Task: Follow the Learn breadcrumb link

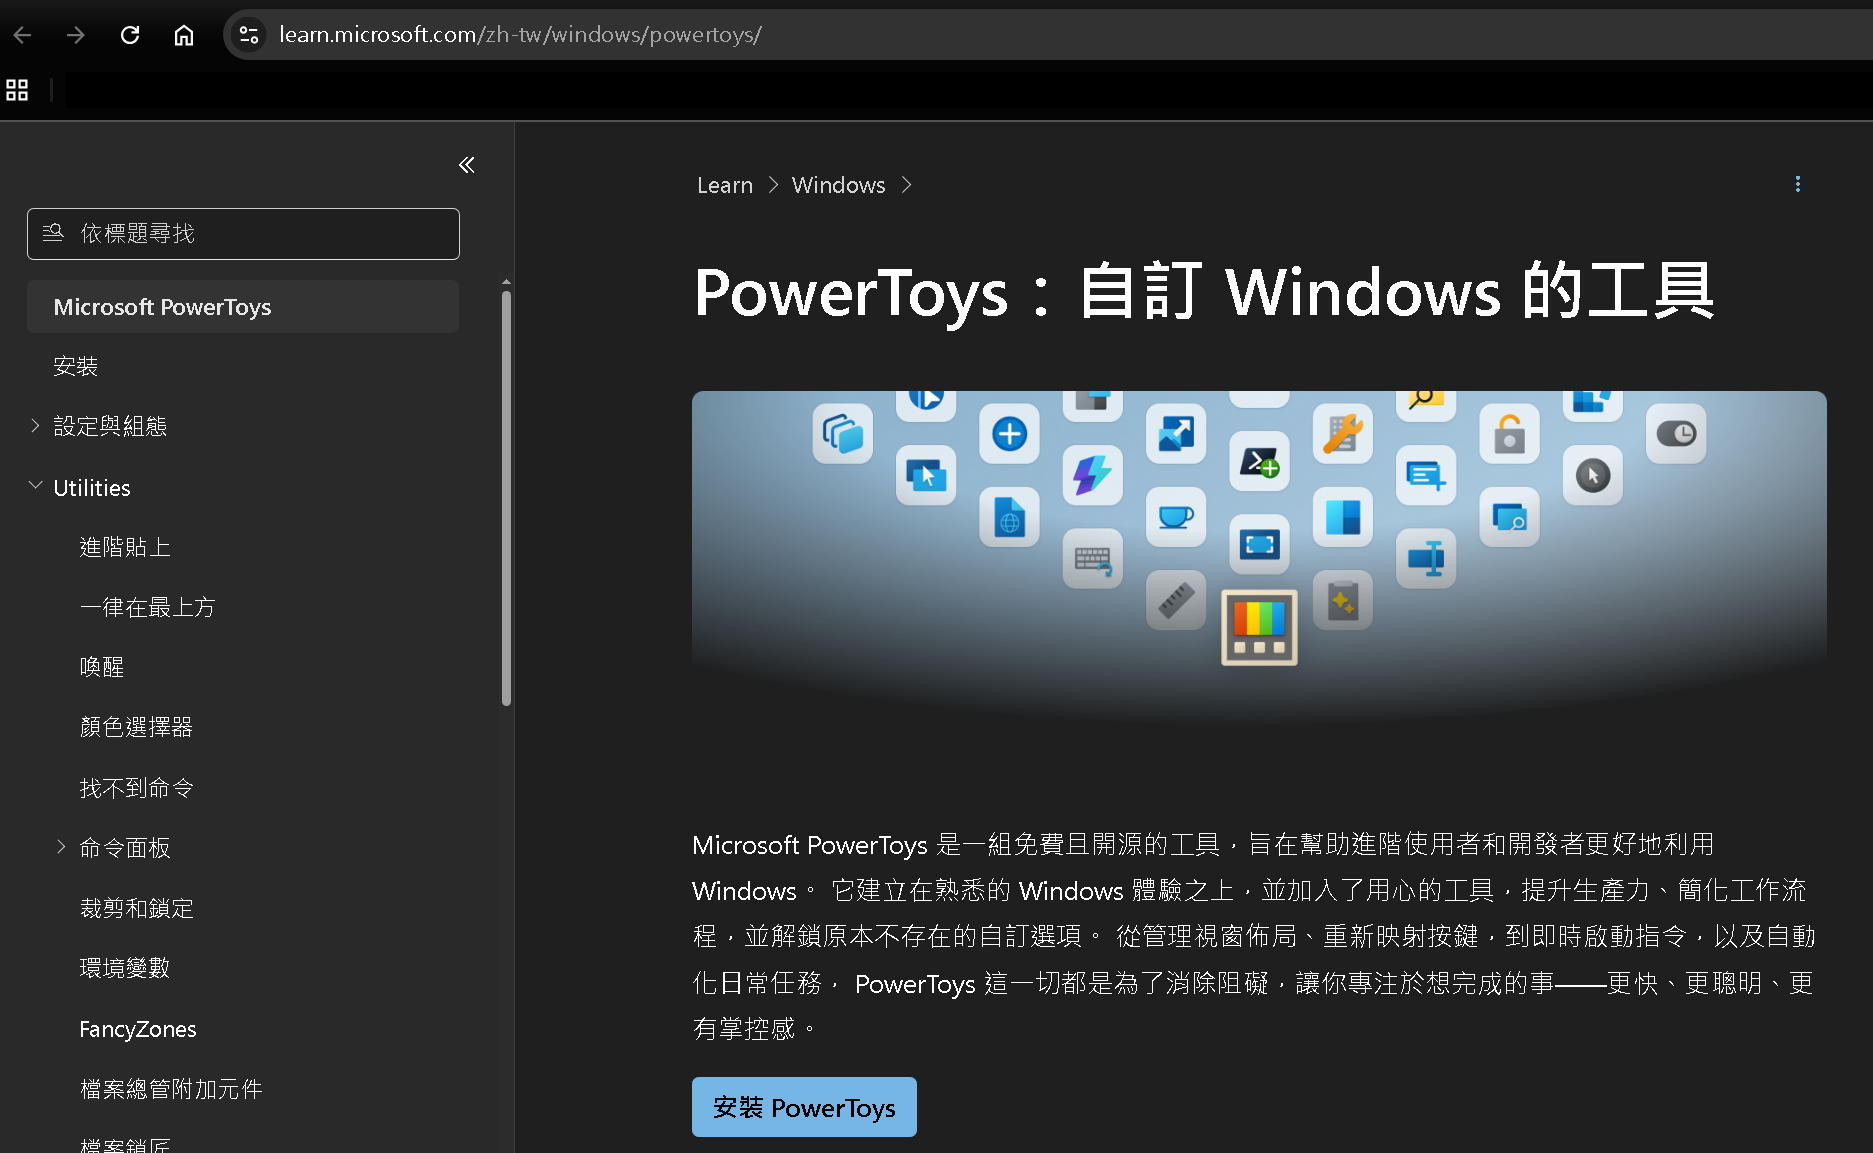Action: pos(725,185)
